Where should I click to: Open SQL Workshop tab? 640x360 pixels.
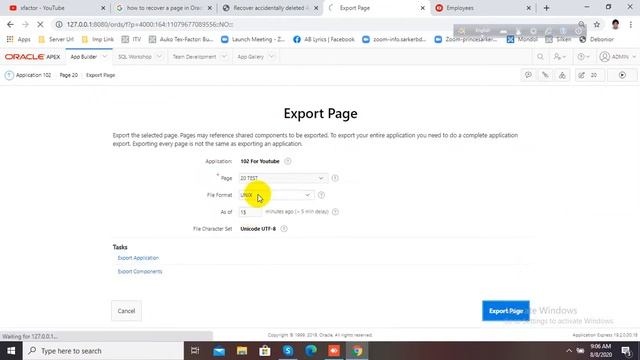135,57
